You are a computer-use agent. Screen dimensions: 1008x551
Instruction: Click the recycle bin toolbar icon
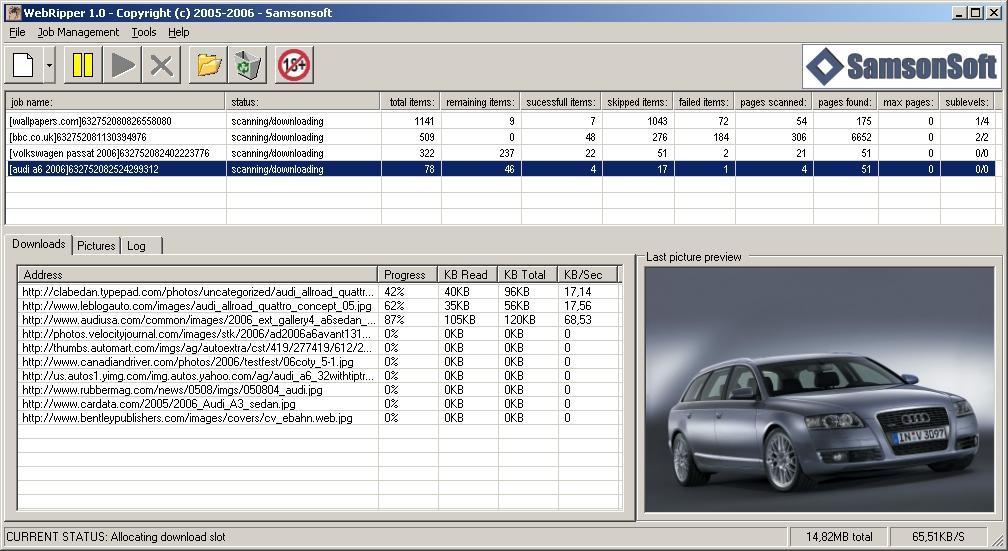pos(248,65)
